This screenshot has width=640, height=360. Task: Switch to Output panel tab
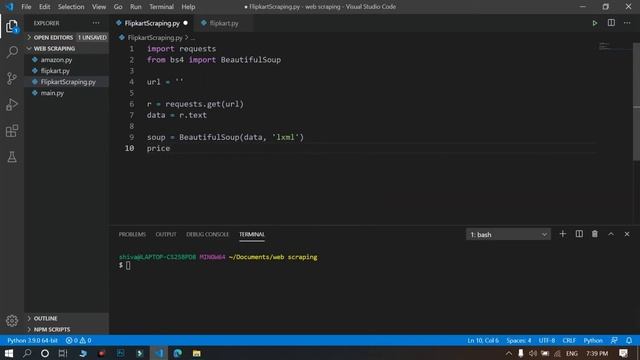[x=166, y=234]
